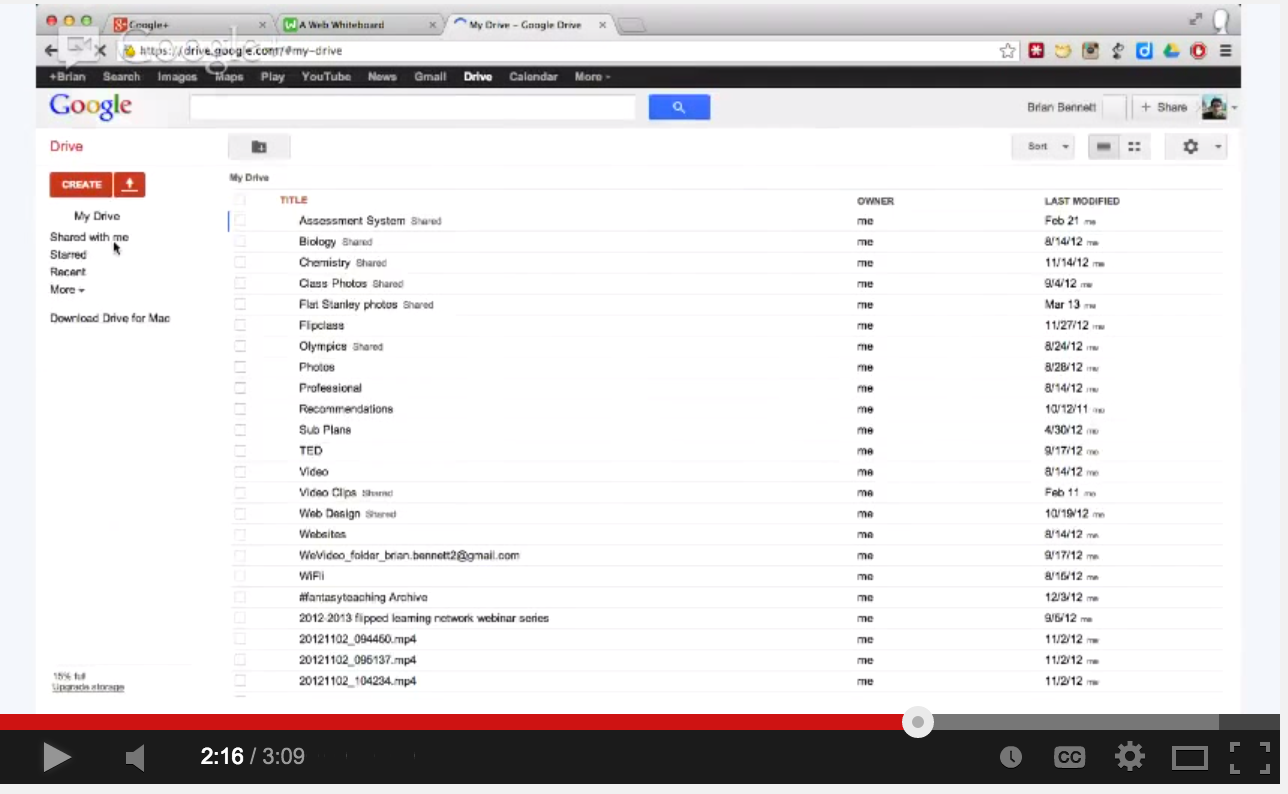The image size is (1288, 794).
Task: Check the TED folder checkbox
Action: click(240, 451)
